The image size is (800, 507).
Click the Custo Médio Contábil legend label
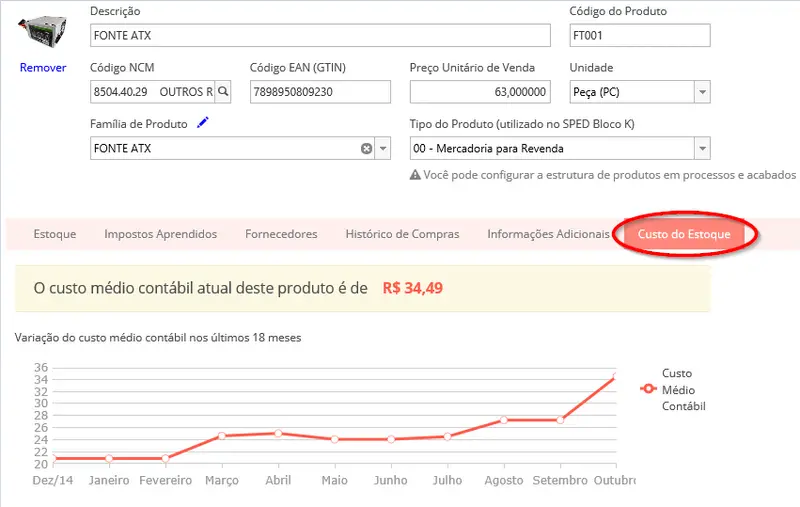(x=684, y=390)
